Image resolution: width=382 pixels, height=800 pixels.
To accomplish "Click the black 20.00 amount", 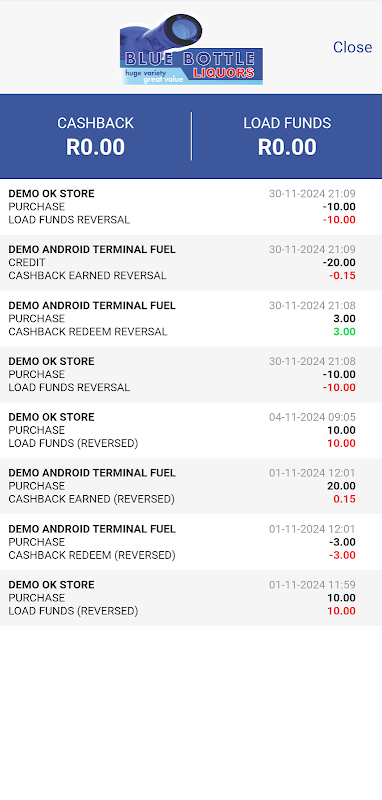I will [341, 486].
